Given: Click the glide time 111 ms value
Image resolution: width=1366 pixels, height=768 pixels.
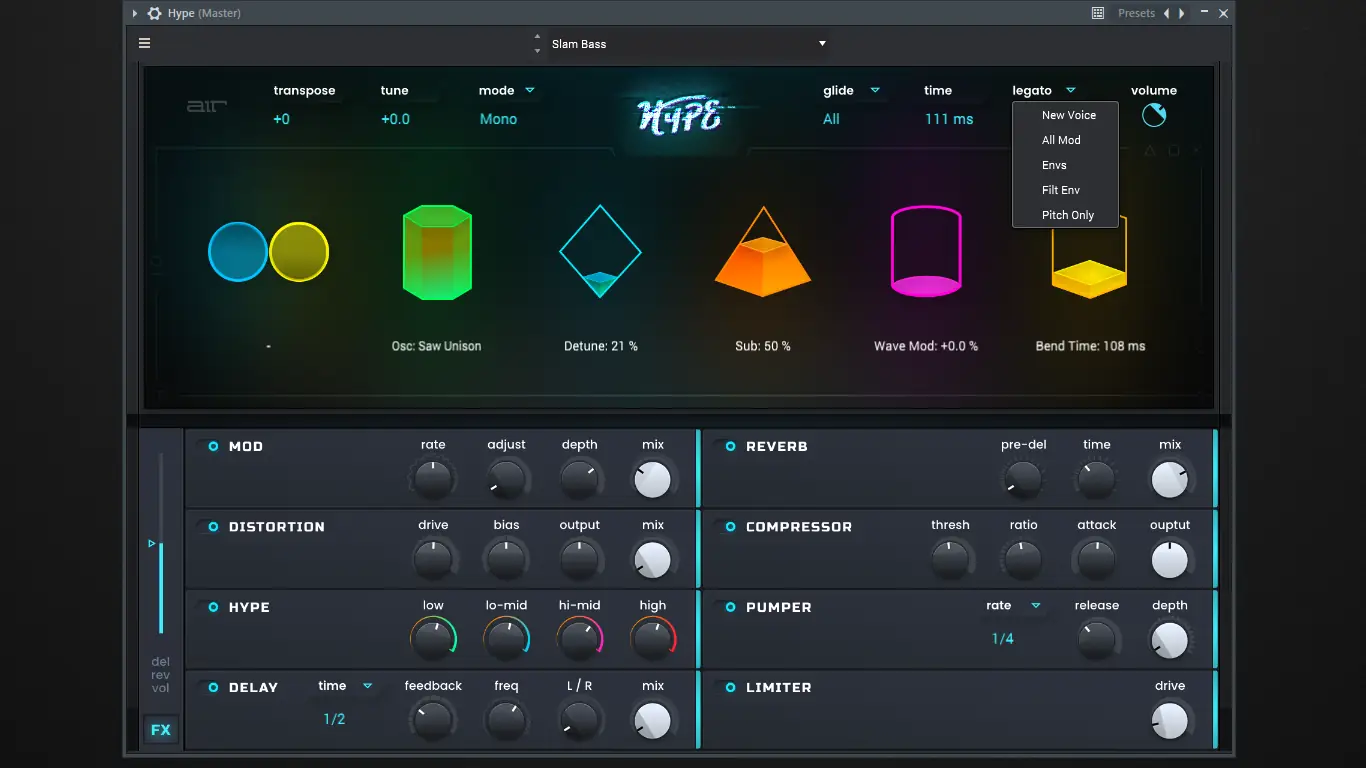Looking at the screenshot, I should (x=948, y=119).
